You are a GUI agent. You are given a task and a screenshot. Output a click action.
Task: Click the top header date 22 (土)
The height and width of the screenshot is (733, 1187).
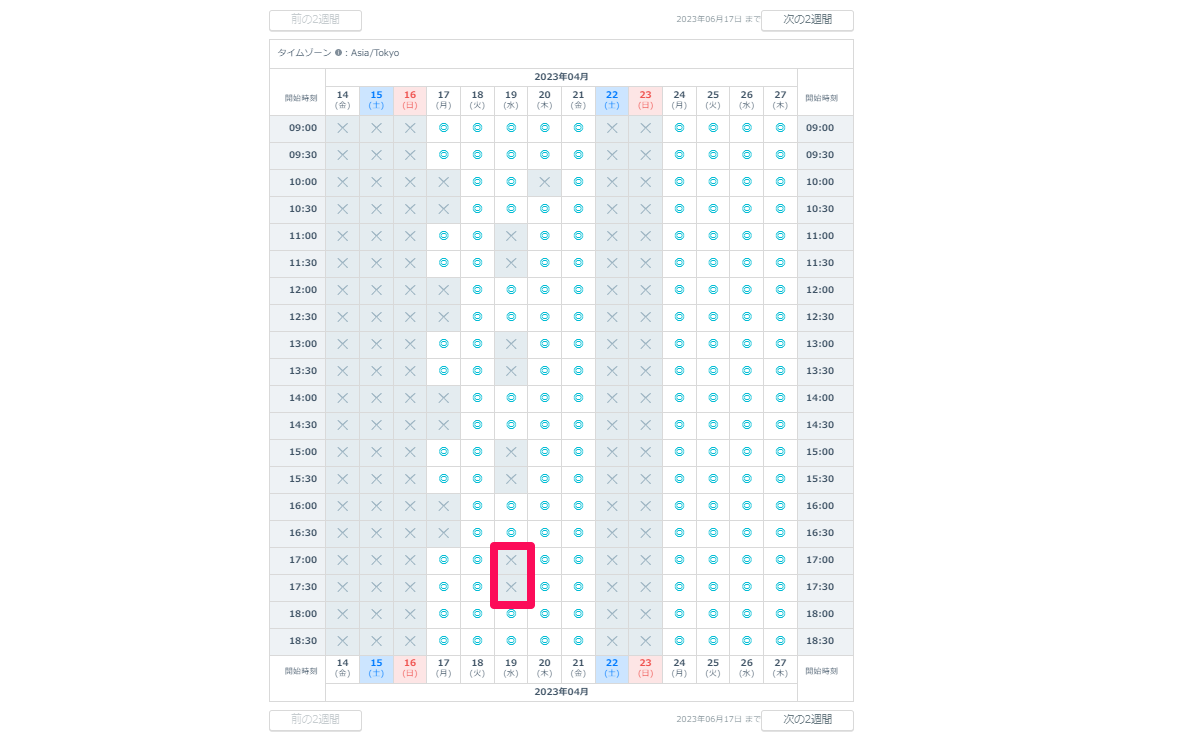[x=612, y=100]
